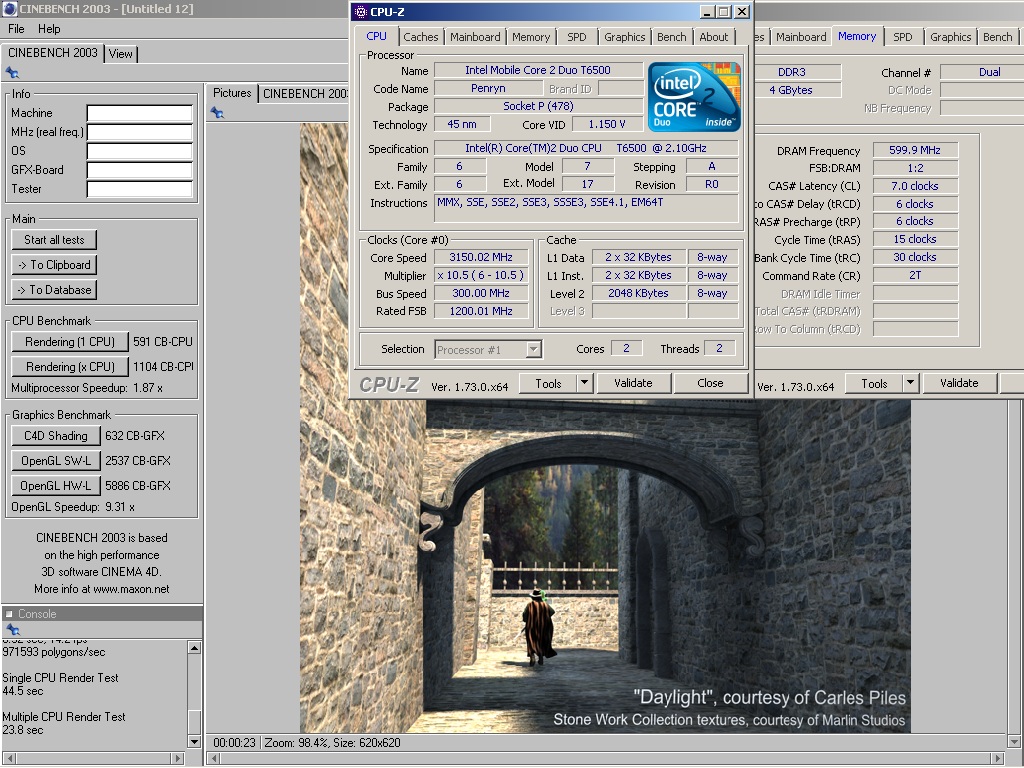Click the console scrollbar down arrow

(194, 741)
